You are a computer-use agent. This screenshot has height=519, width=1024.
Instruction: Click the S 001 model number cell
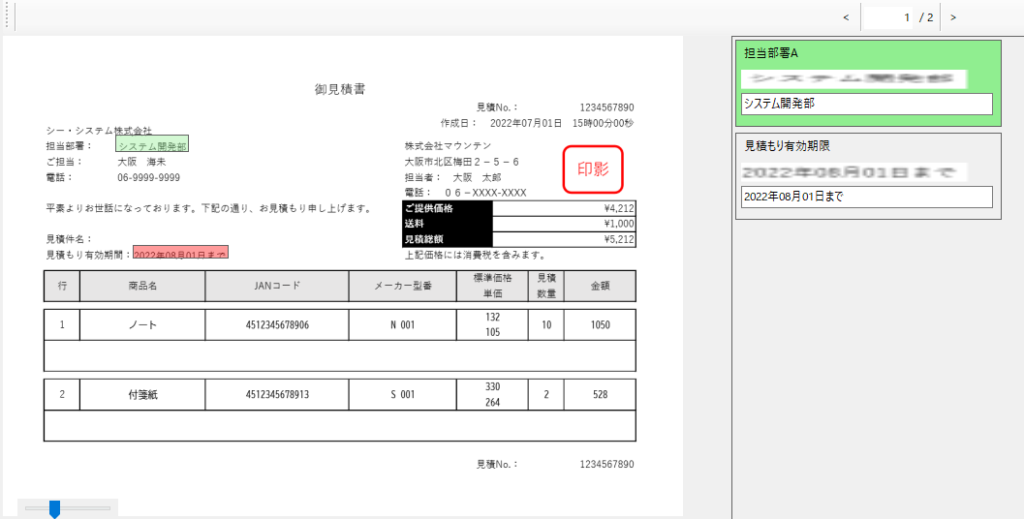(x=403, y=394)
